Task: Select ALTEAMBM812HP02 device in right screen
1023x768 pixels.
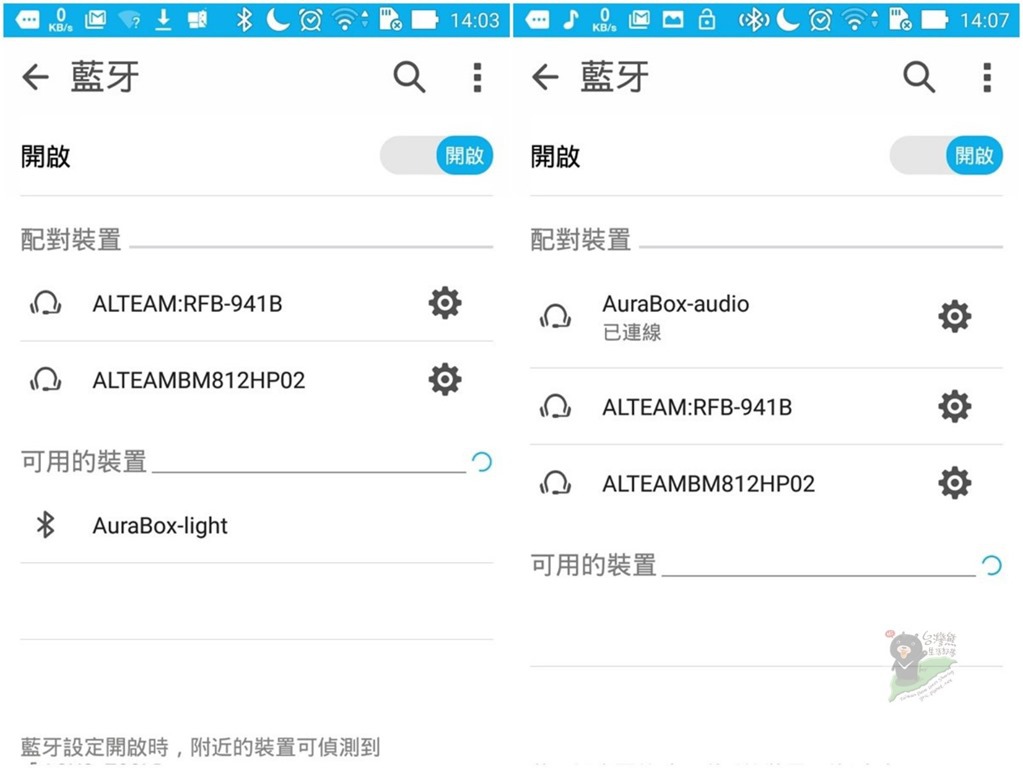Action: pos(766,484)
